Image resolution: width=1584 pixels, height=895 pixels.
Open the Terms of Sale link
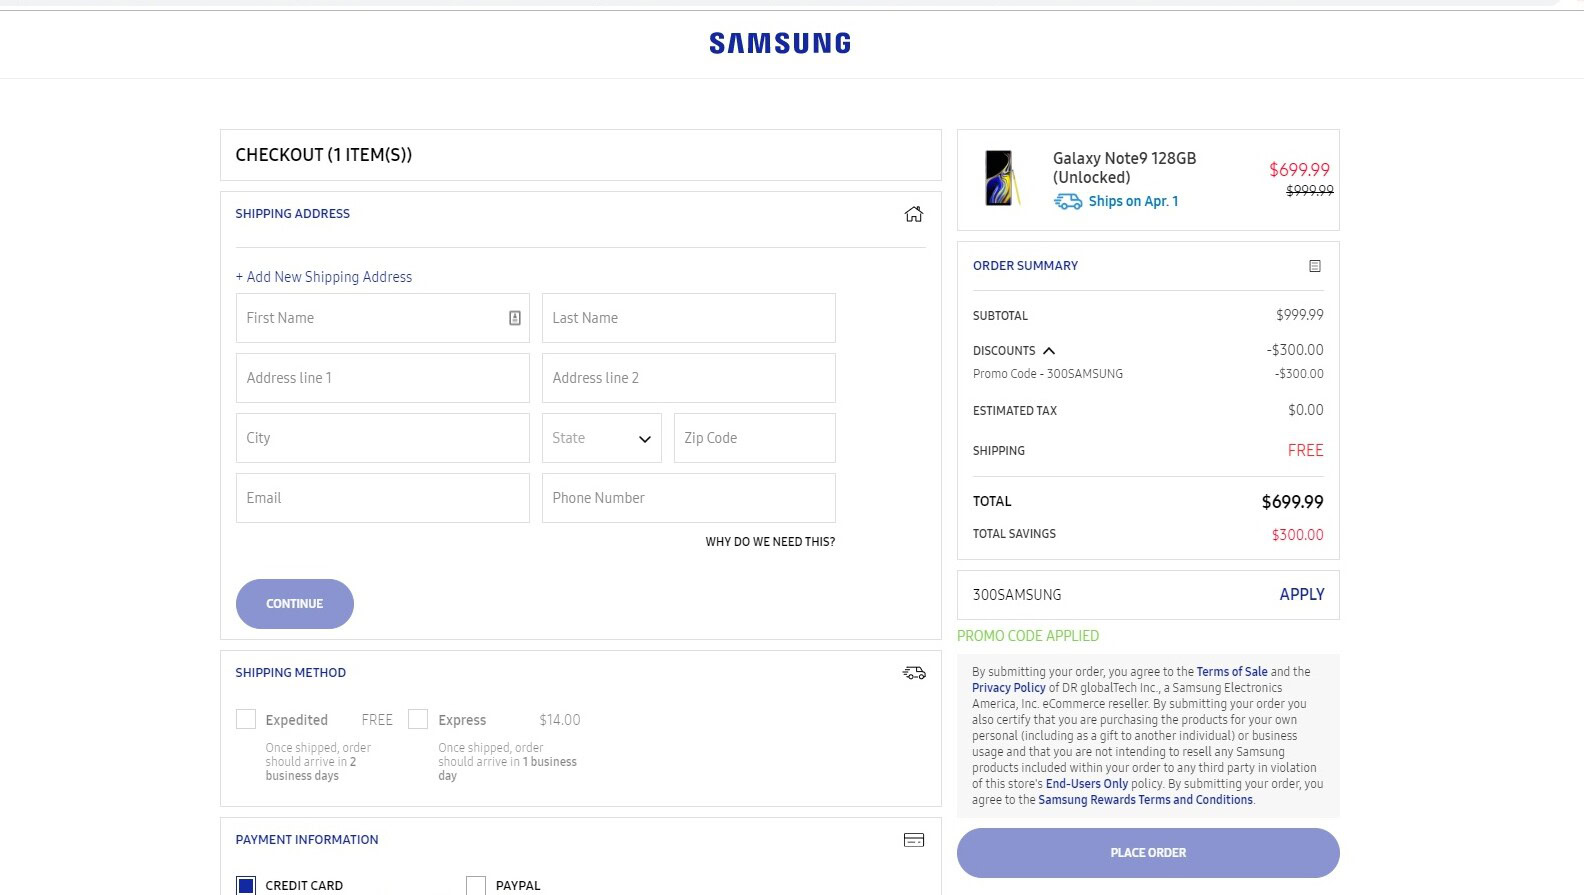(1231, 672)
